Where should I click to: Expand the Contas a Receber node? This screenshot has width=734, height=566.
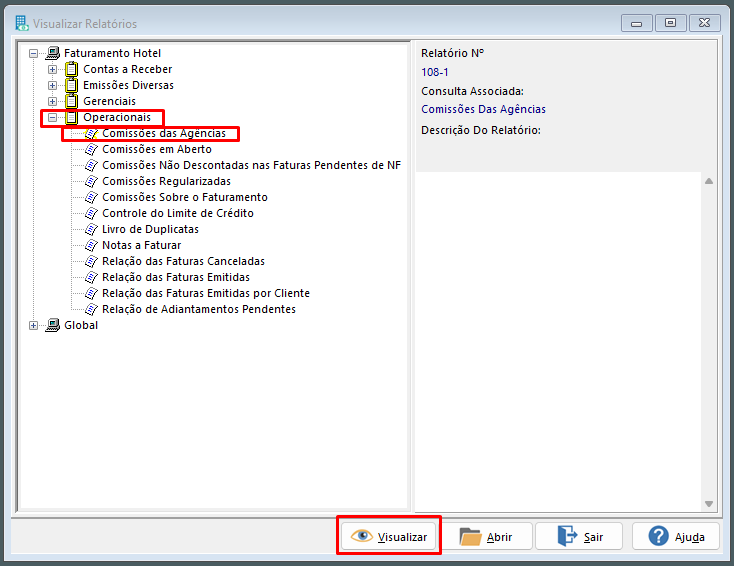(x=52, y=70)
